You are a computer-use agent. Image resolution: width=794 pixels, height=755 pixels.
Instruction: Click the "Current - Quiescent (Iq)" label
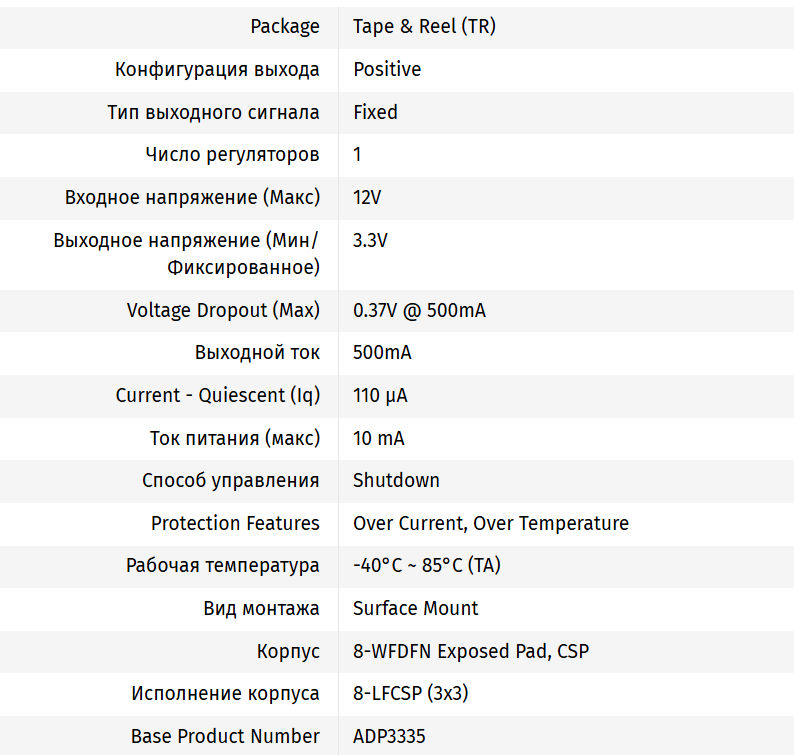coord(218,396)
